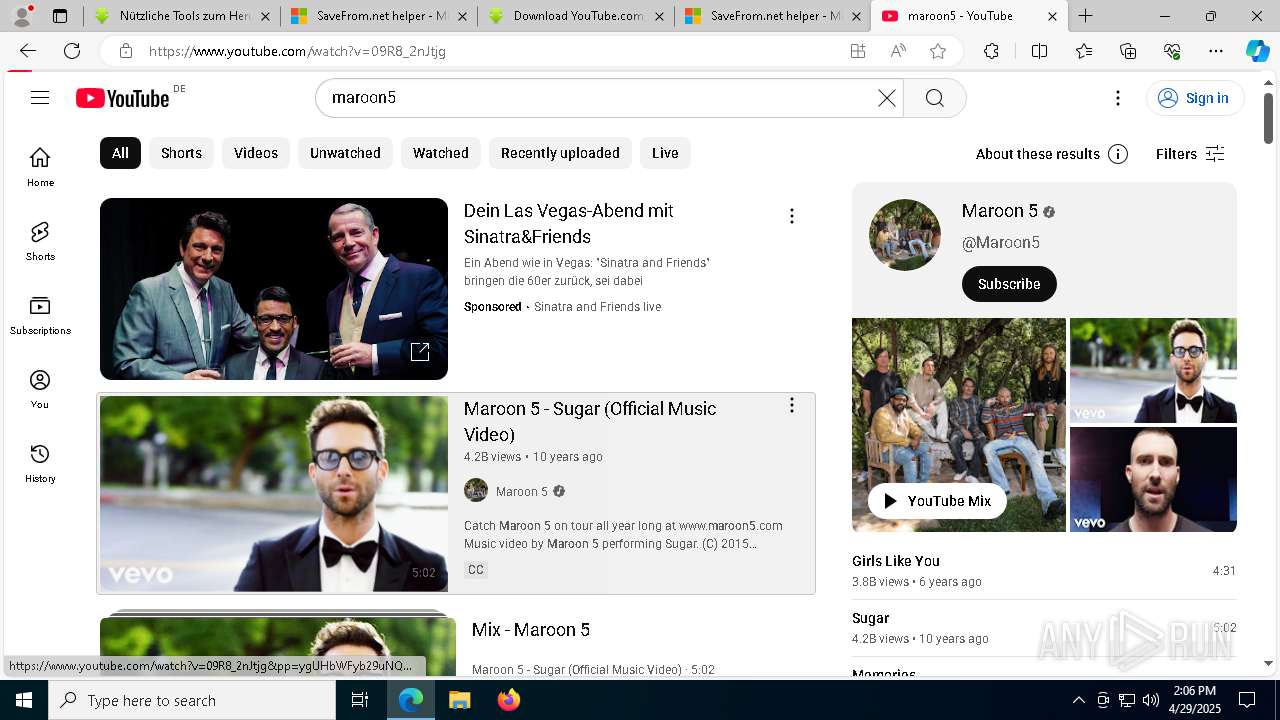Image resolution: width=1280 pixels, height=720 pixels.
Task: Open the Windows Start menu
Action: point(24,700)
